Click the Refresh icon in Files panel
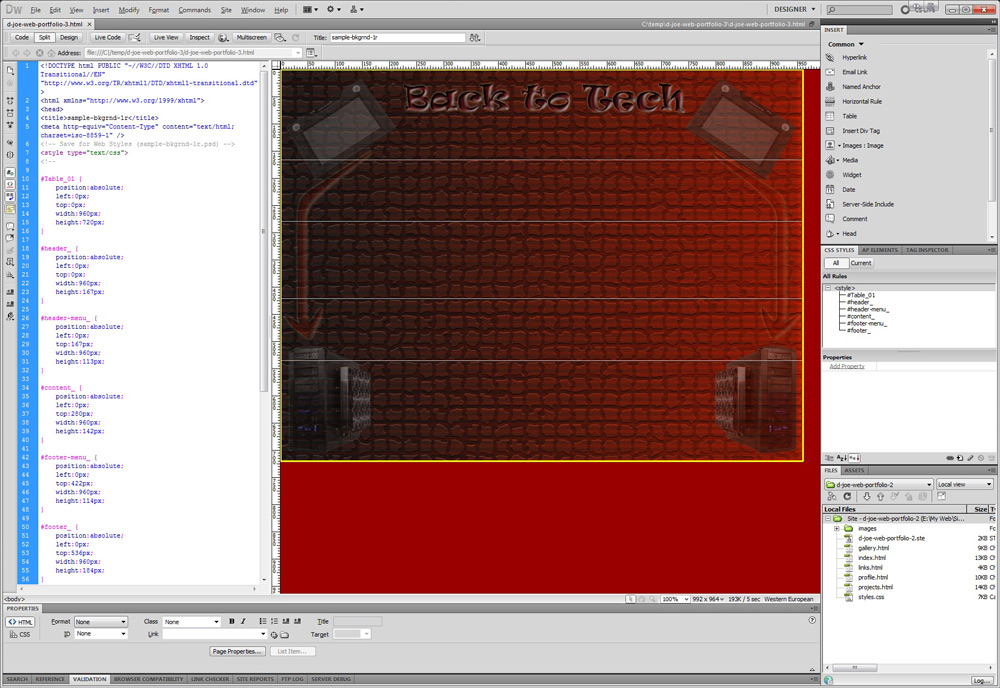The width and height of the screenshot is (1000, 688). coord(847,496)
